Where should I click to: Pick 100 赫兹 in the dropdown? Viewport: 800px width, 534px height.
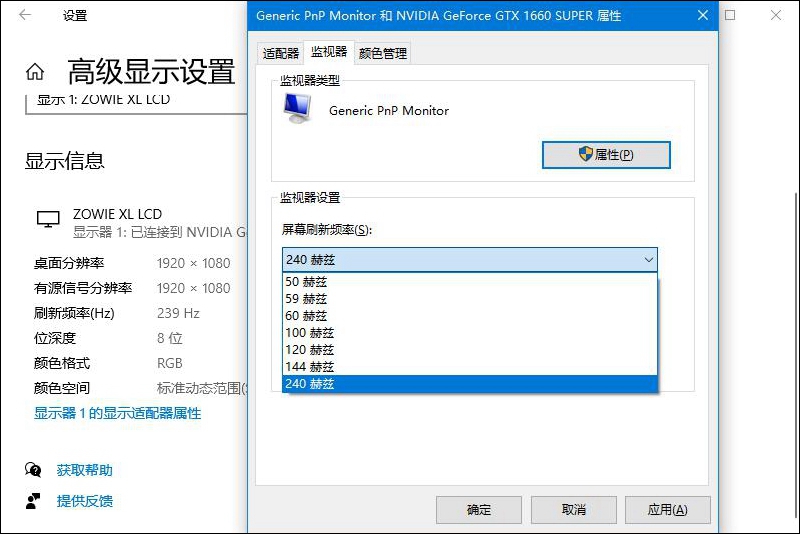click(x=470, y=333)
